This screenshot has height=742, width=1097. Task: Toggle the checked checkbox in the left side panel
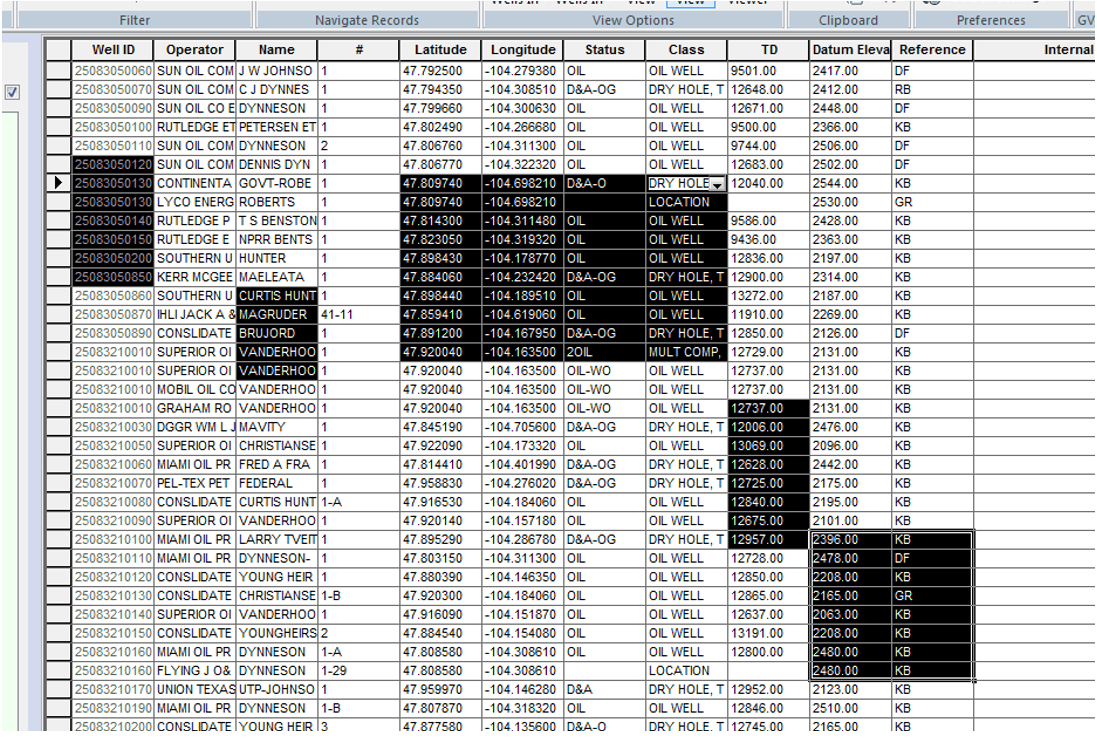[12, 92]
